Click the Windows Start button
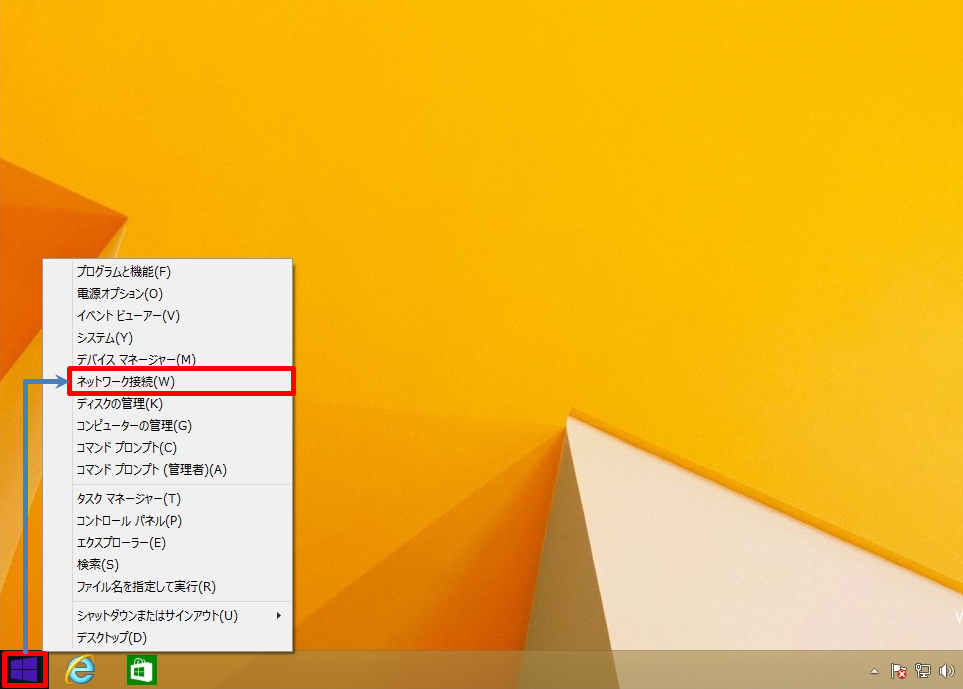The height and width of the screenshot is (689, 963). tap(25, 670)
